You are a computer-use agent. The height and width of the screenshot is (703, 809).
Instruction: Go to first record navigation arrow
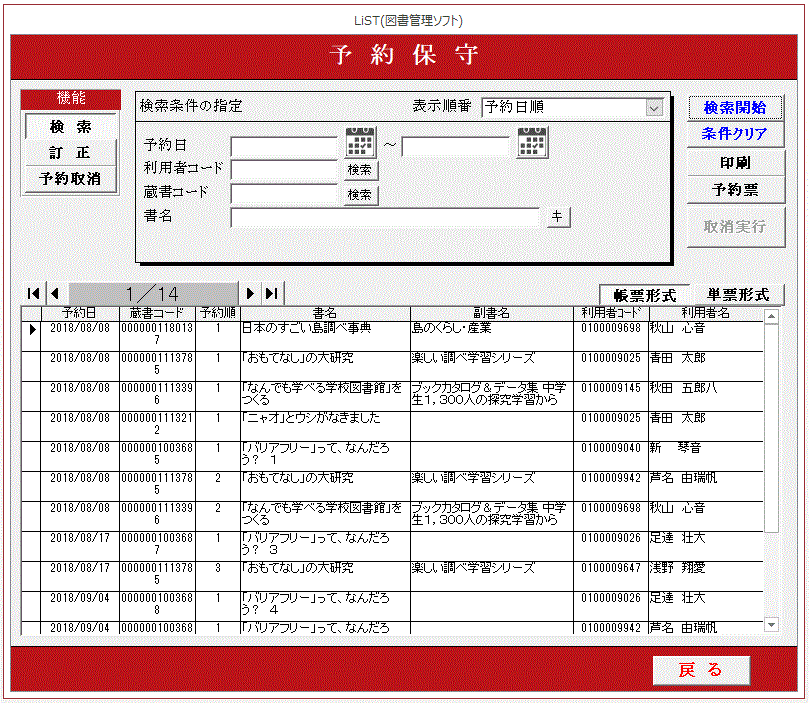point(34,293)
